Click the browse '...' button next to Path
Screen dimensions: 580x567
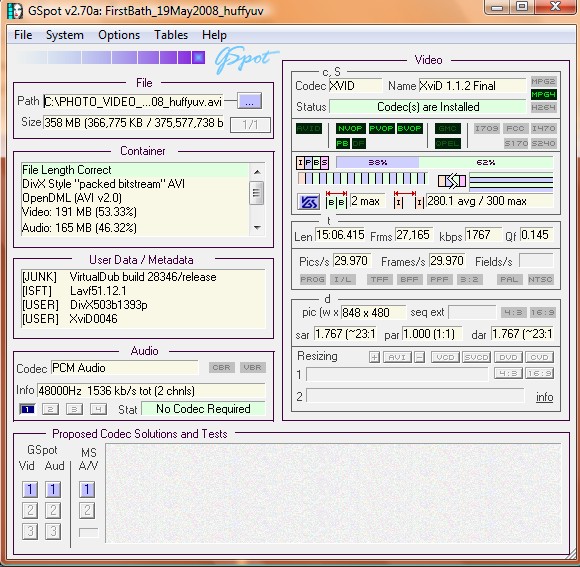[x=249, y=101]
